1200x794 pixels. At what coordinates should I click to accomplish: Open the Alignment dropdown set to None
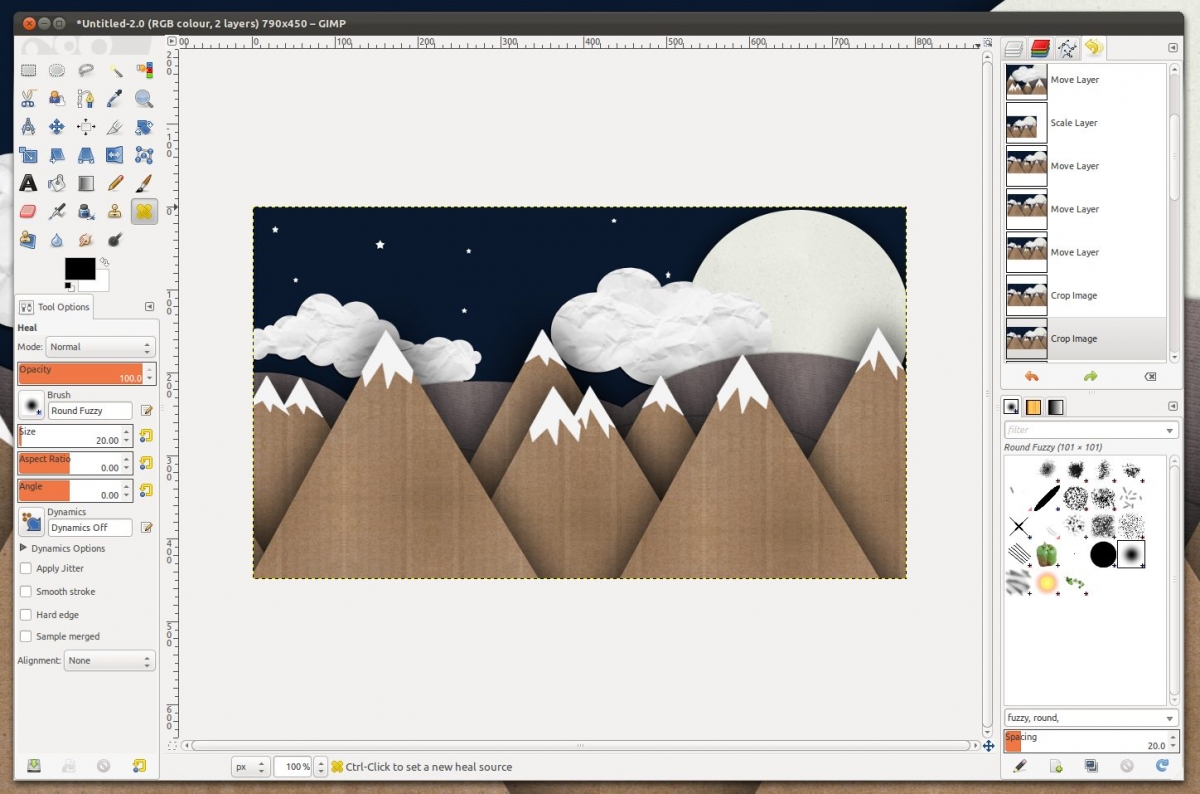[x=109, y=661]
